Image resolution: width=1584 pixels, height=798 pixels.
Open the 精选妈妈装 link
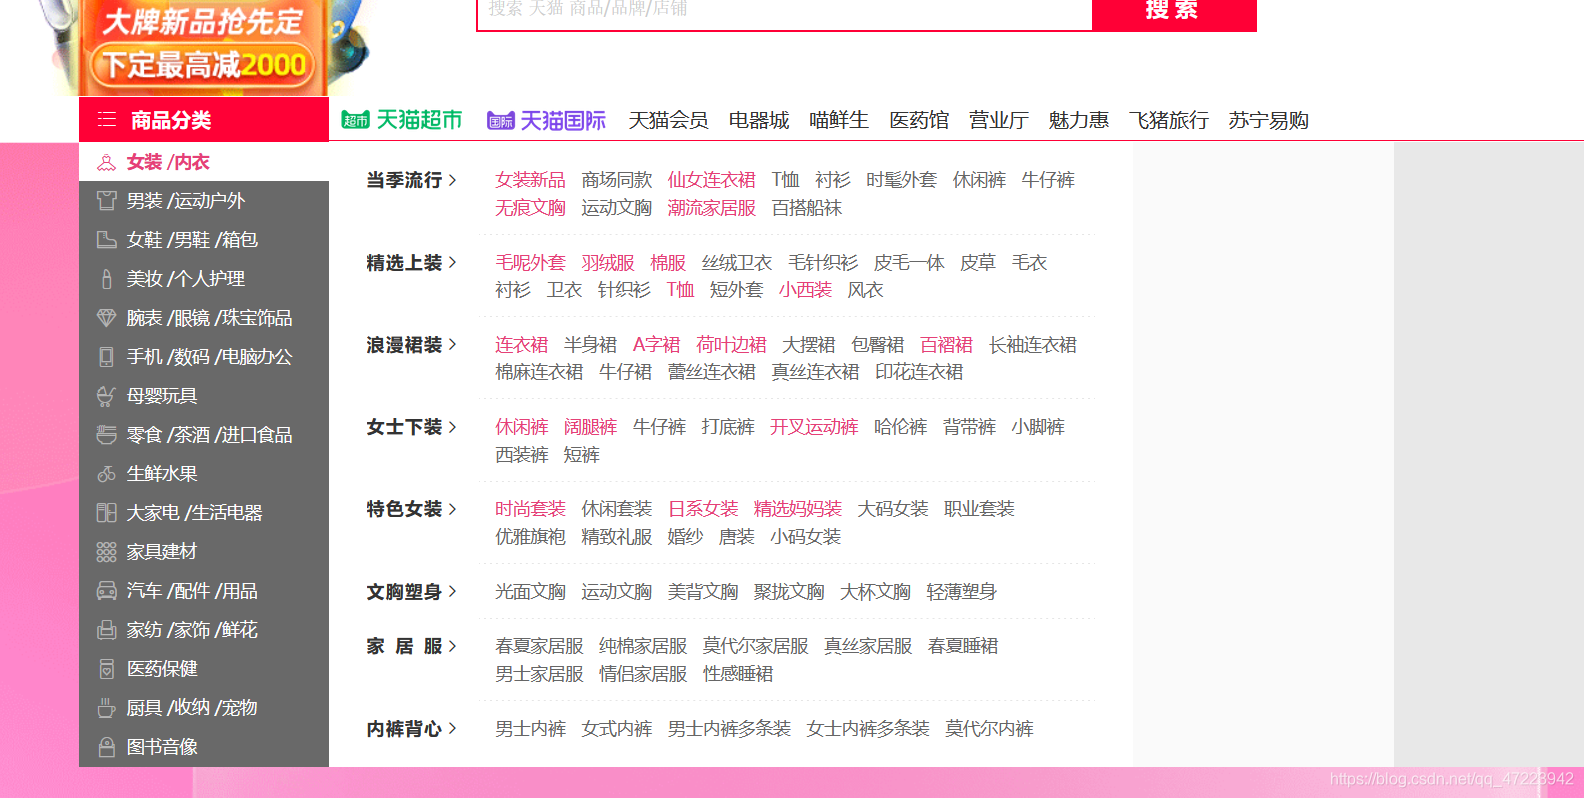798,509
